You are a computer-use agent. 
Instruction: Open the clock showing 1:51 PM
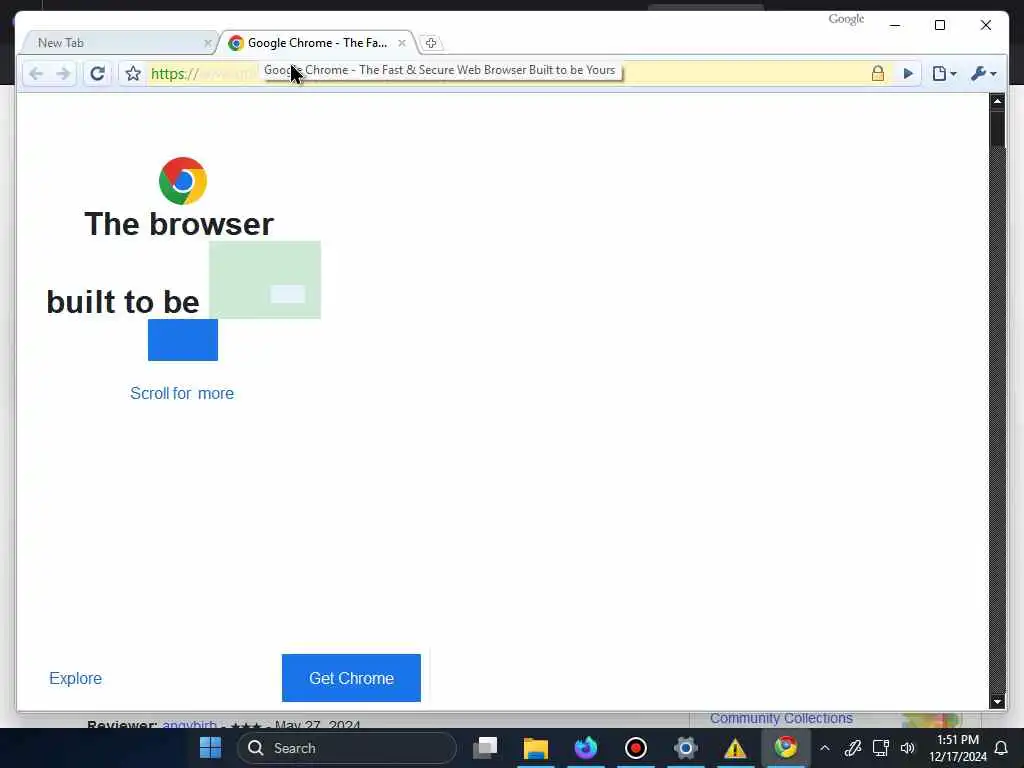[x=957, y=748]
